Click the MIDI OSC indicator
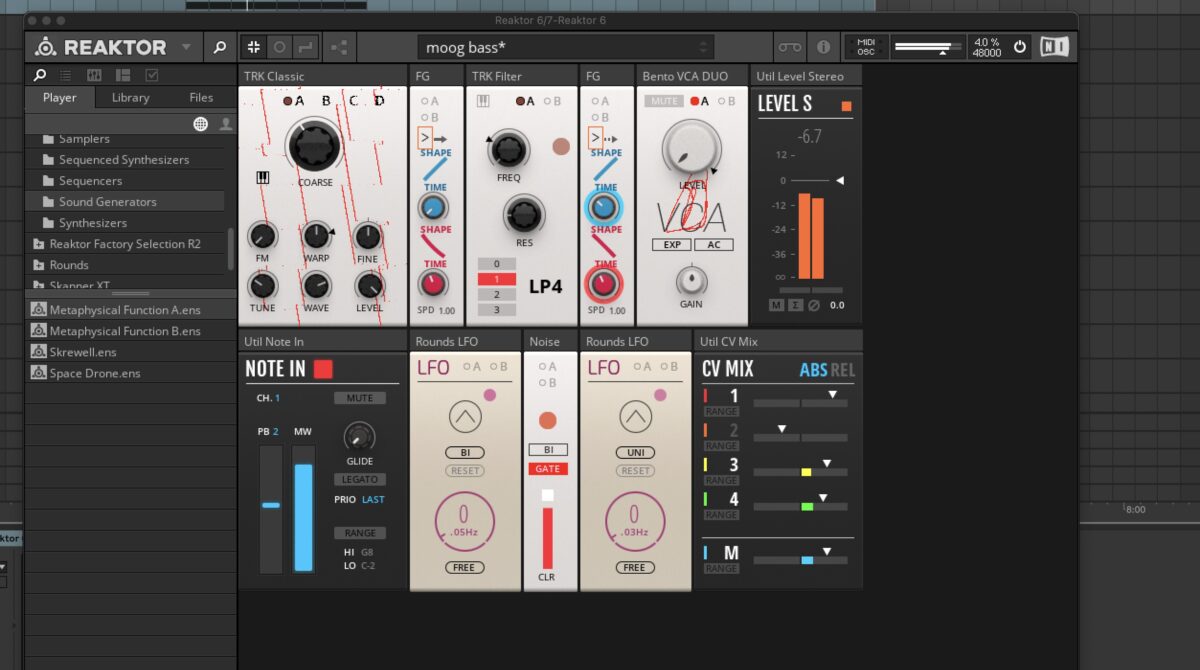Screen dimensions: 1200x670 (x=865, y=47)
